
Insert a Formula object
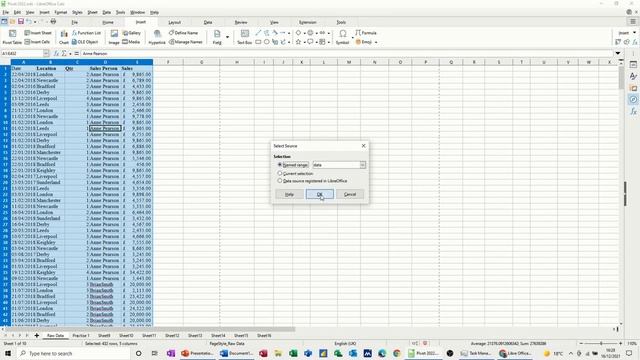coord(366,33)
